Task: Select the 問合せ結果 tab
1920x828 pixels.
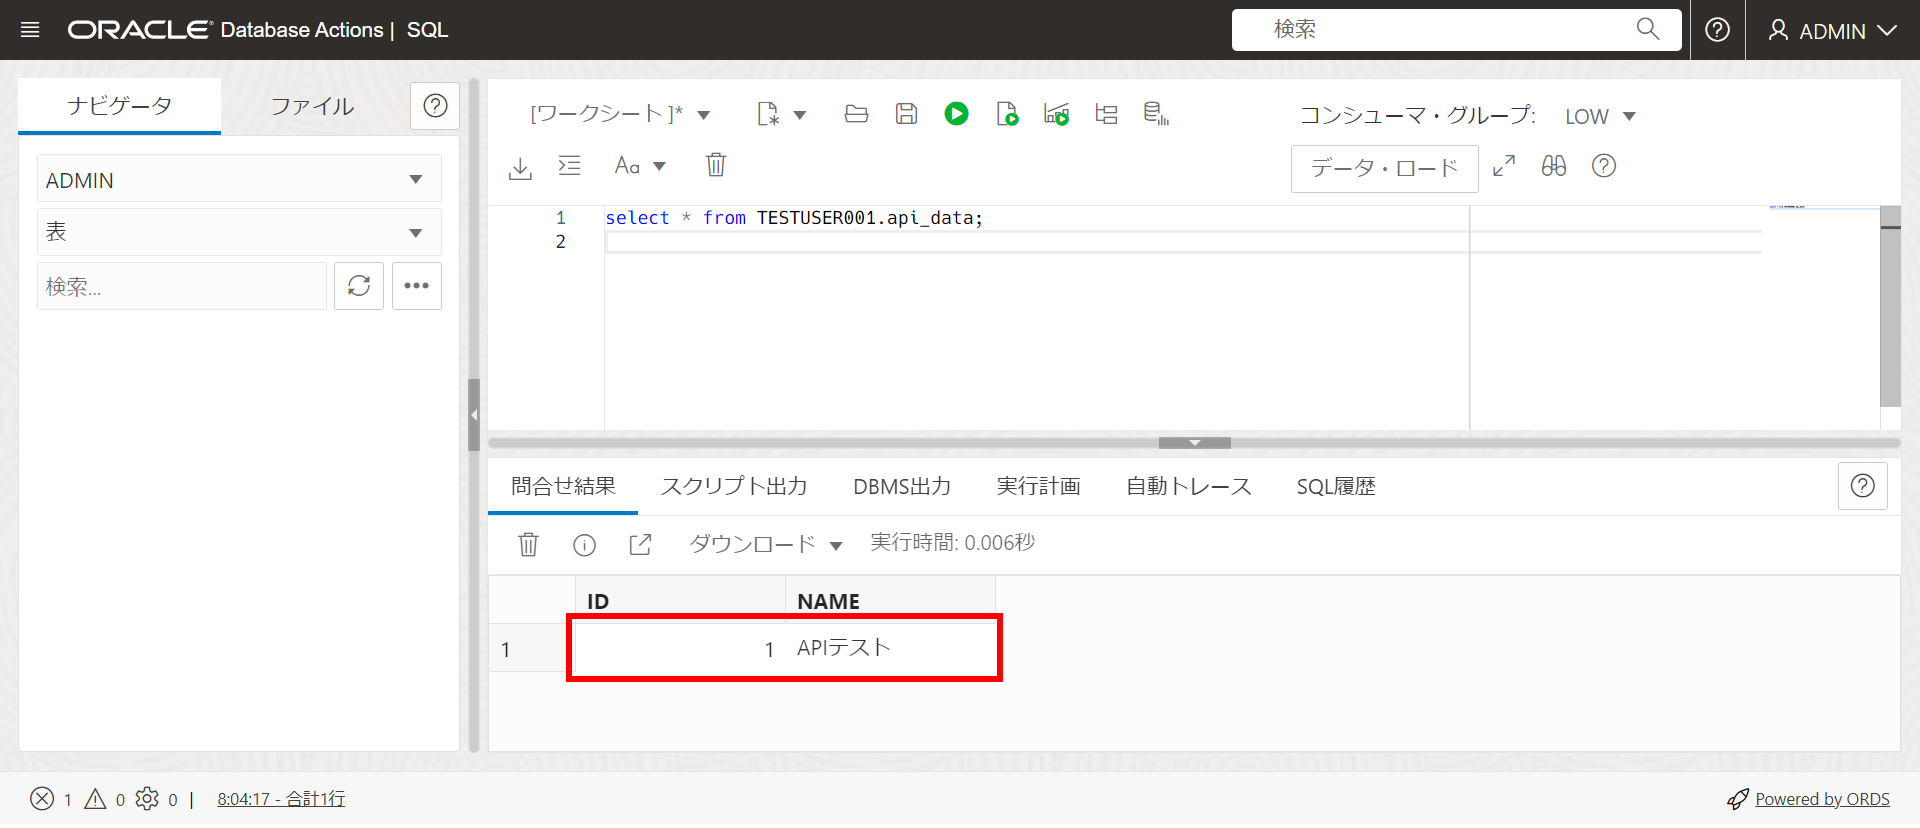Action: tap(563, 486)
